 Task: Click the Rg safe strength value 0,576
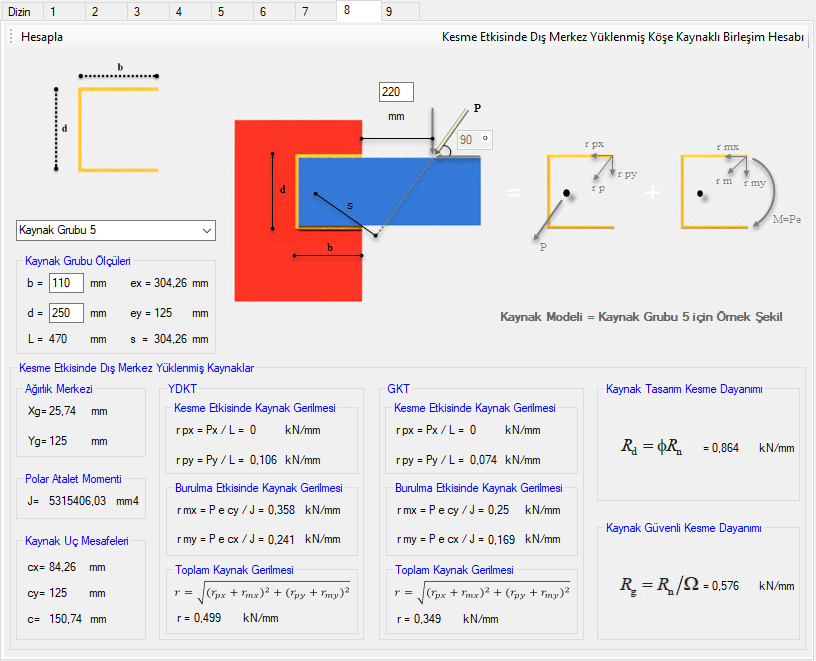click(725, 586)
